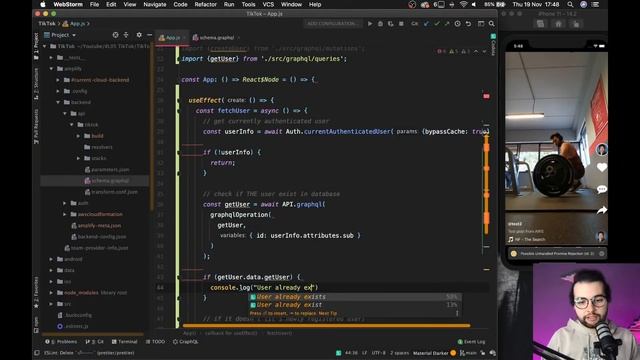Viewport: 640px width, 360px height.
Task: Collapse the amplify folder
Action: coord(51,69)
